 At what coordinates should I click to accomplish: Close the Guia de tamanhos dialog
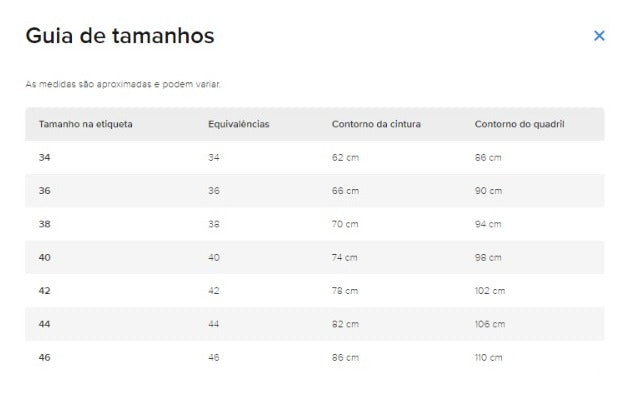pyautogui.click(x=599, y=36)
